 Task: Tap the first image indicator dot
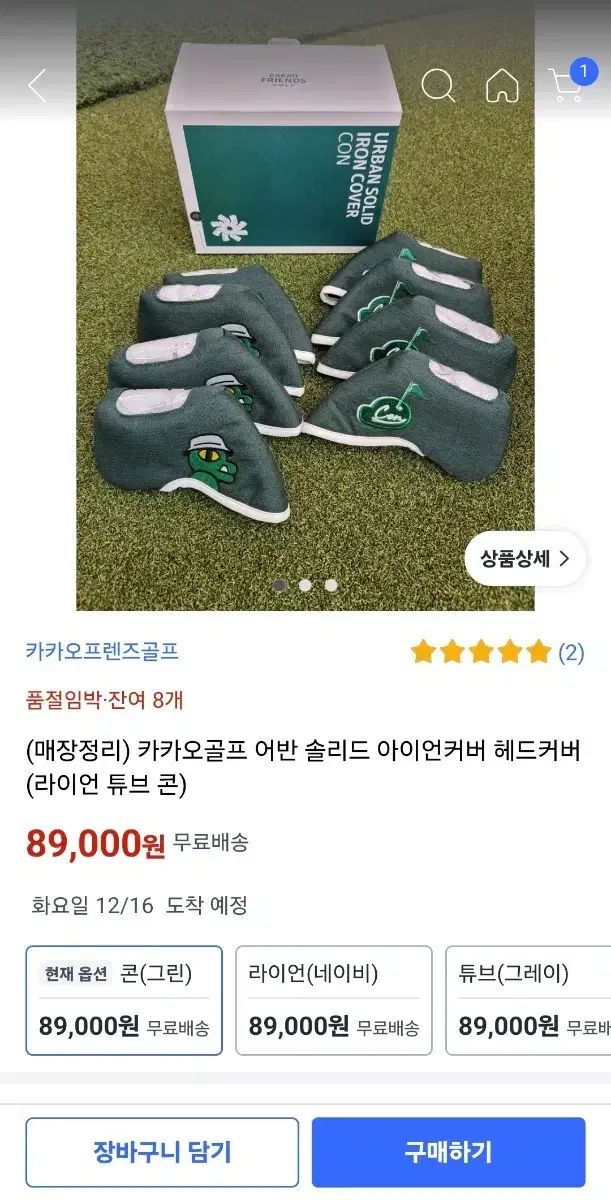[279, 585]
